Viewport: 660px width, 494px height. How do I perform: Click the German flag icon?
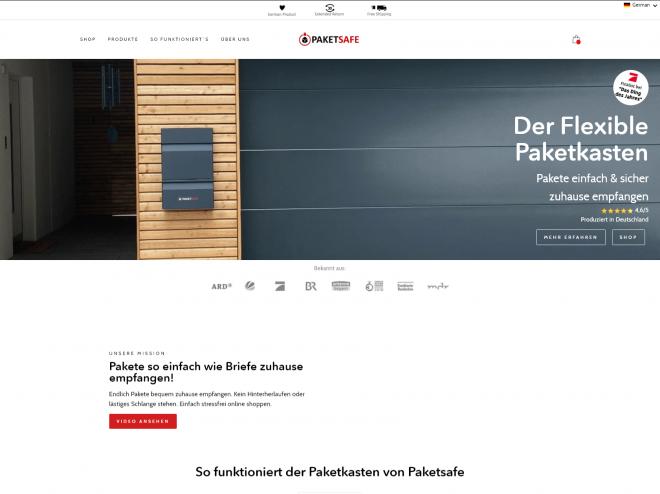627,5
